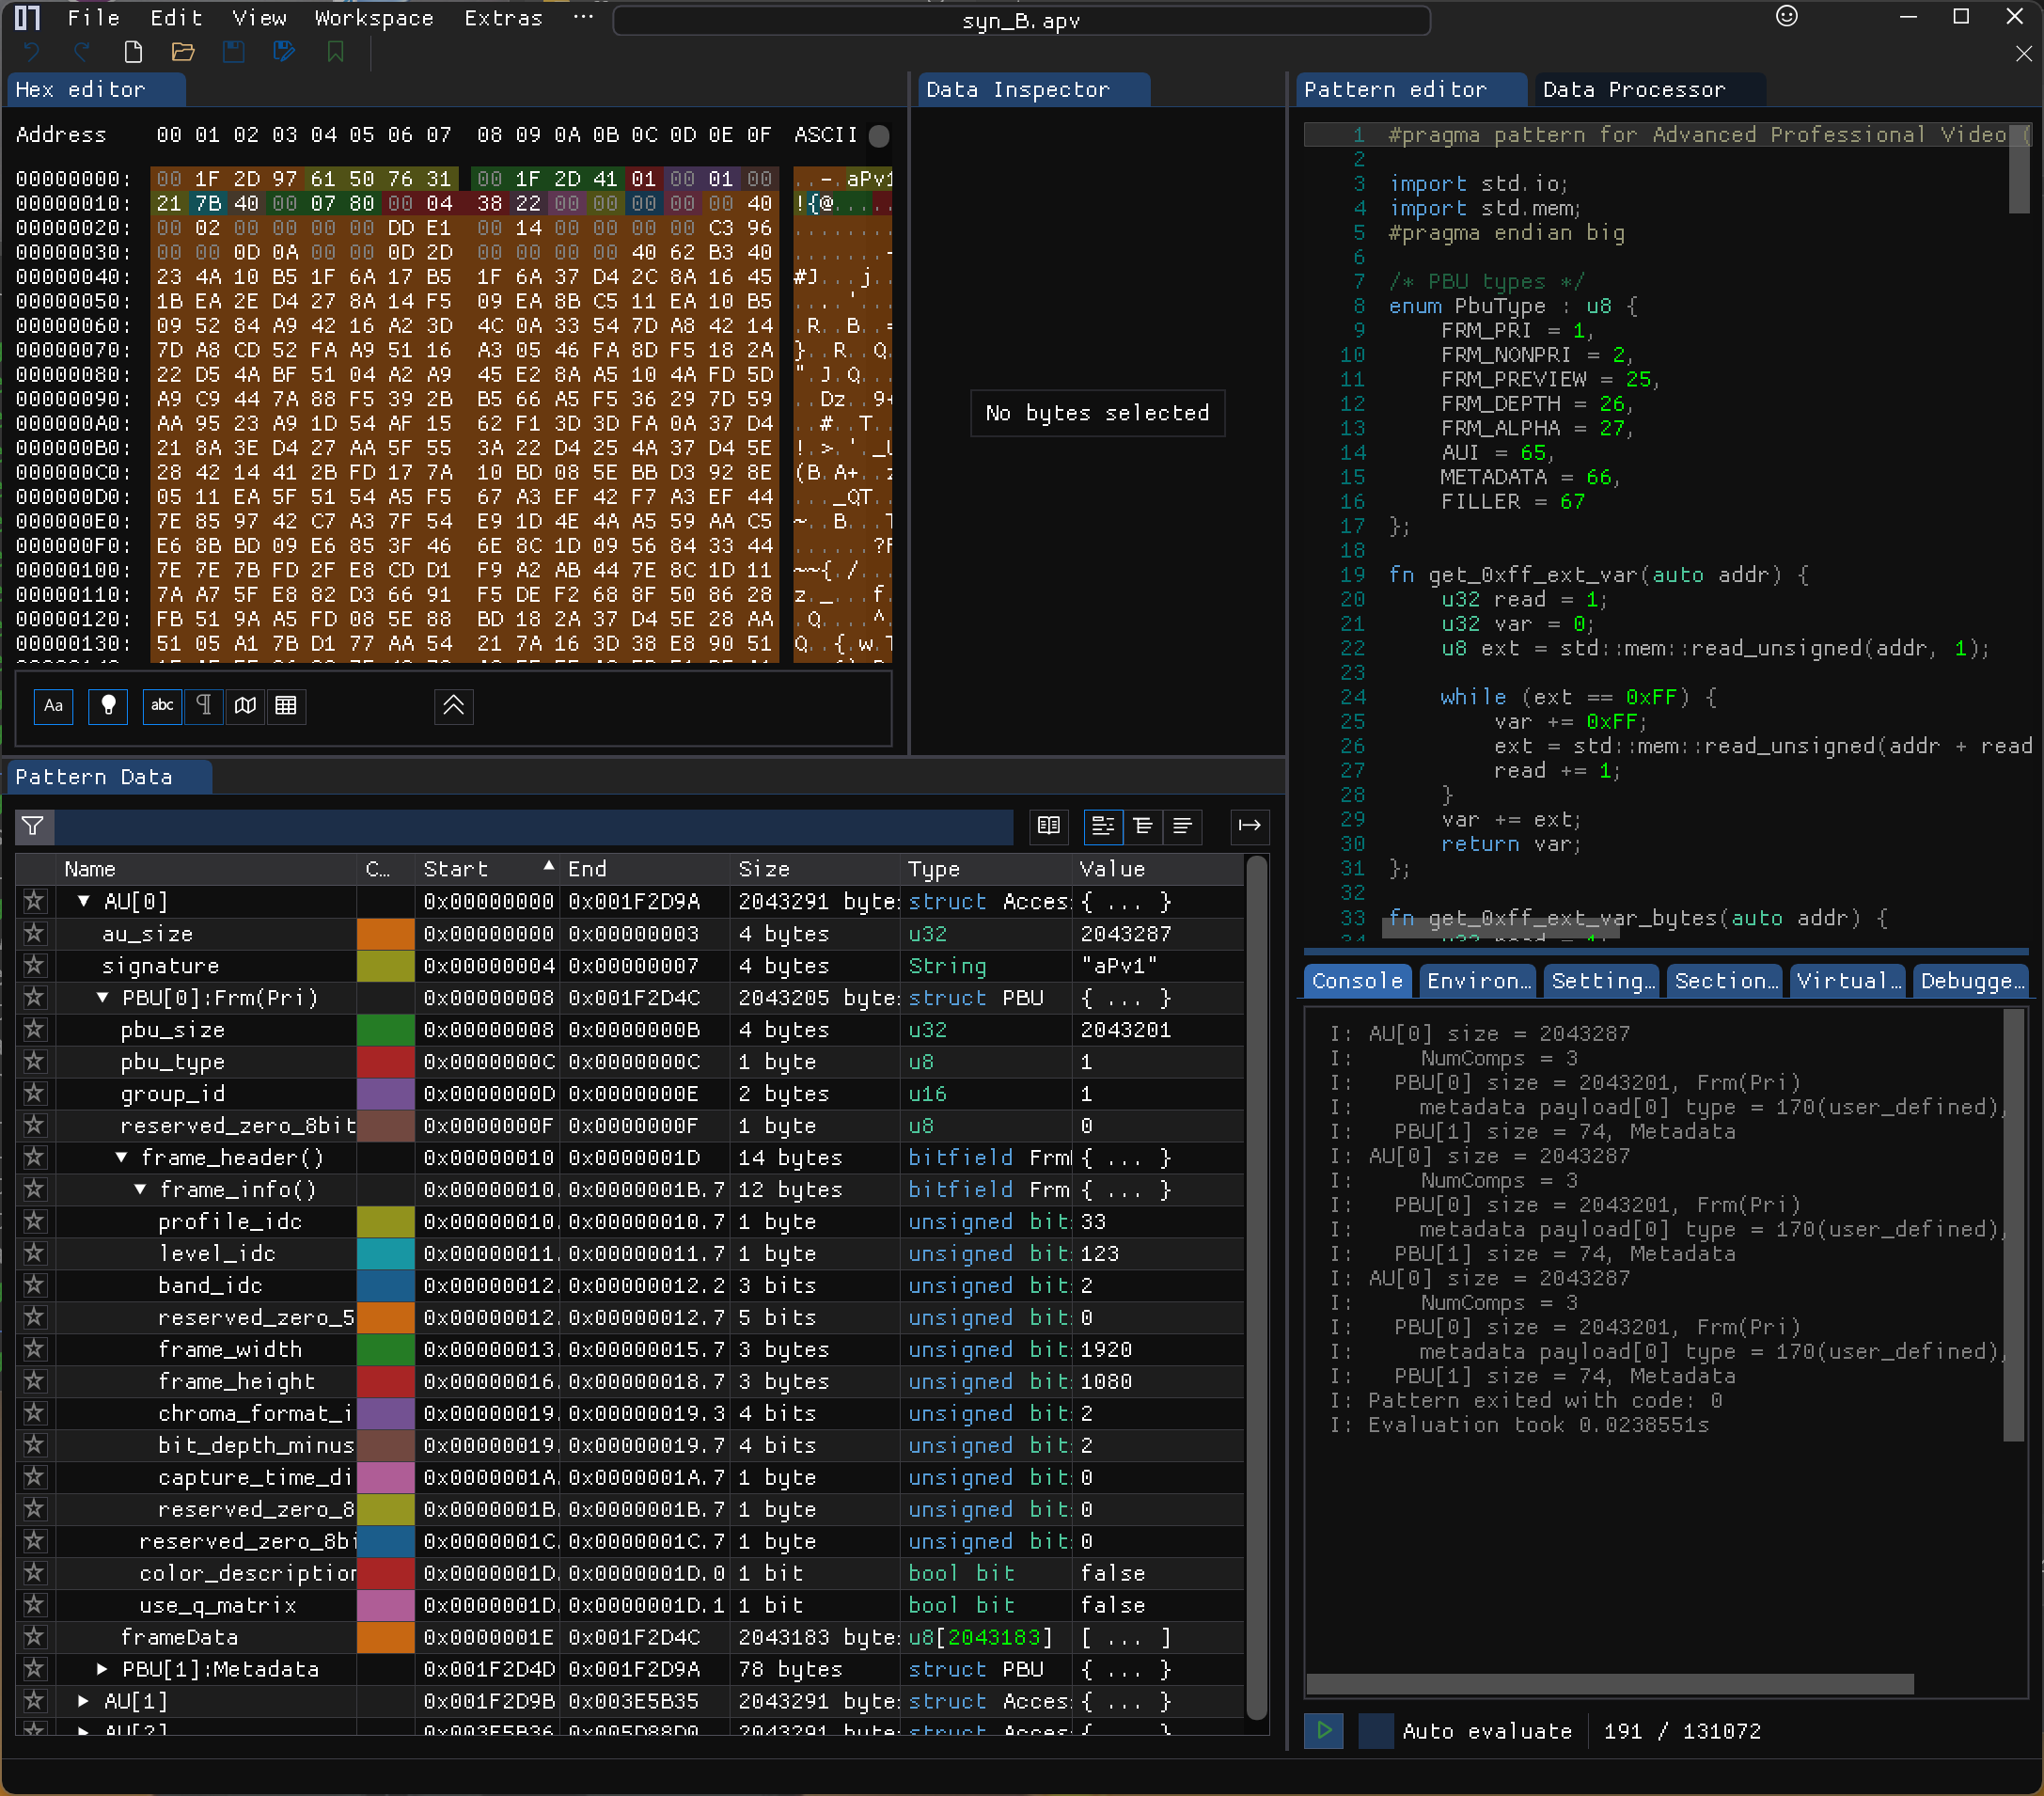Image resolution: width=2044 pixels, height=1796 pixels.
Task: Select the flattened list view icon
Action: coord(1182,826)
